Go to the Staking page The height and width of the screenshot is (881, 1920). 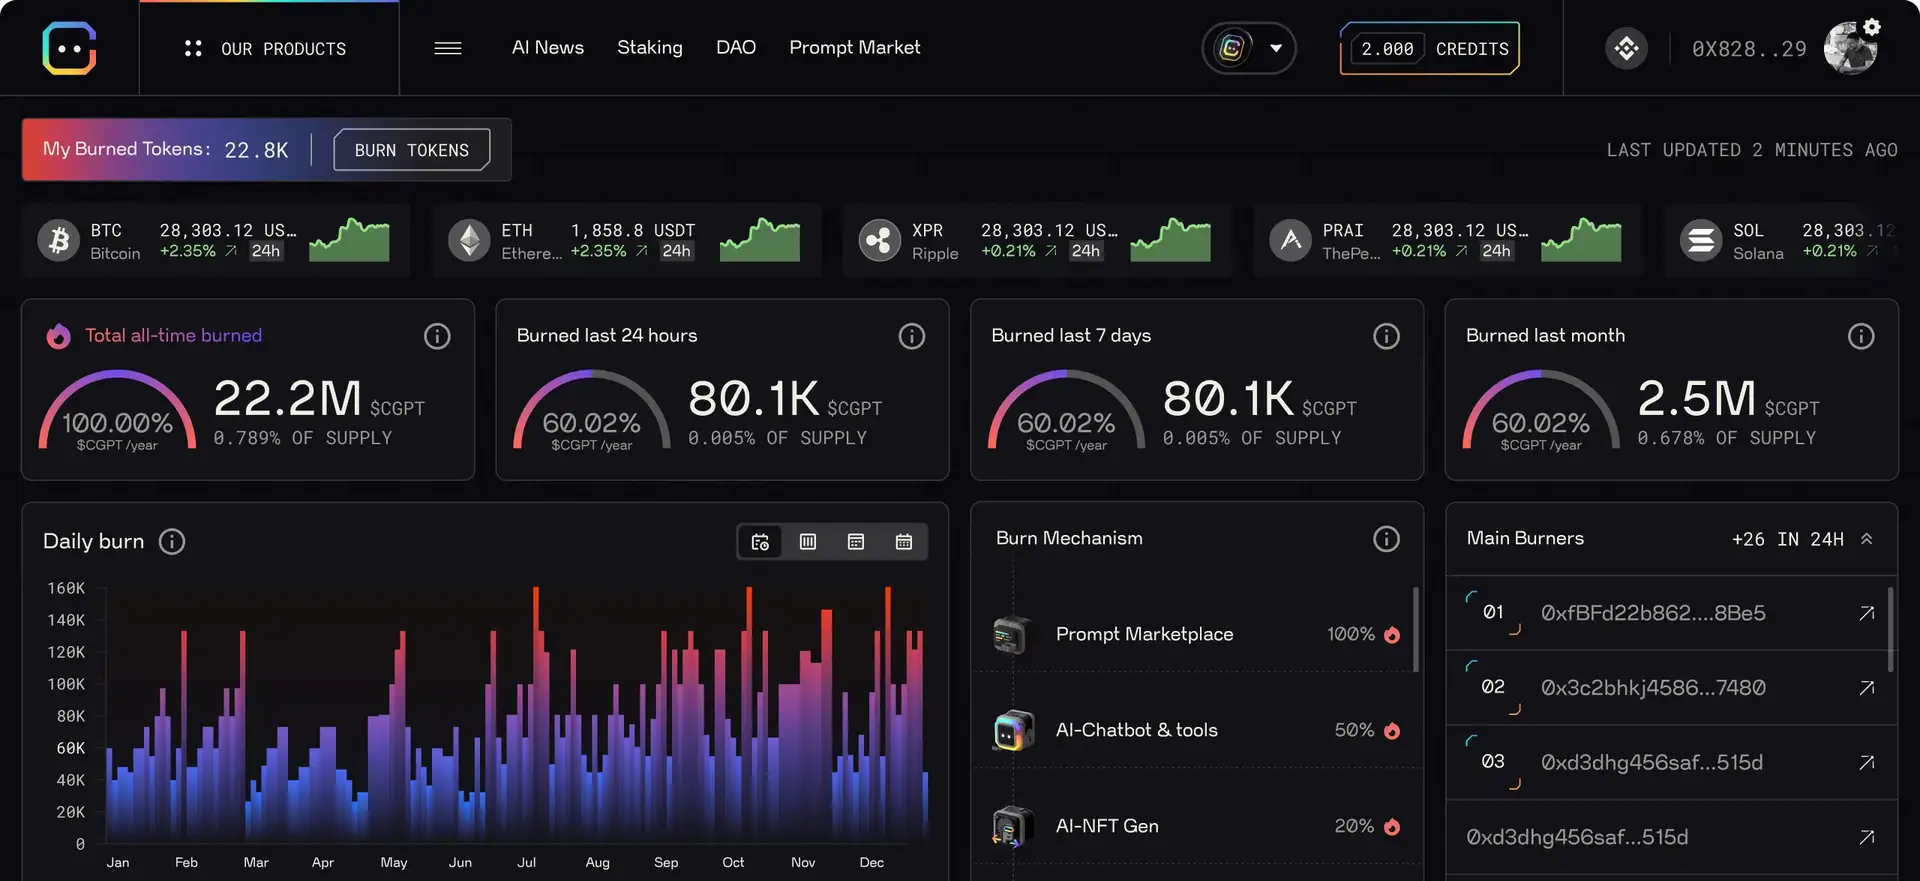click(649, 47)
